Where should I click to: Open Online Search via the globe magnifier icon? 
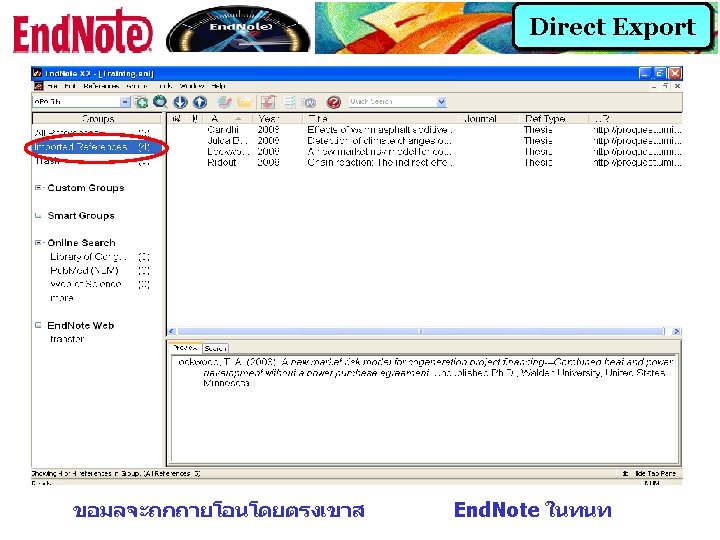coord(160,102)
